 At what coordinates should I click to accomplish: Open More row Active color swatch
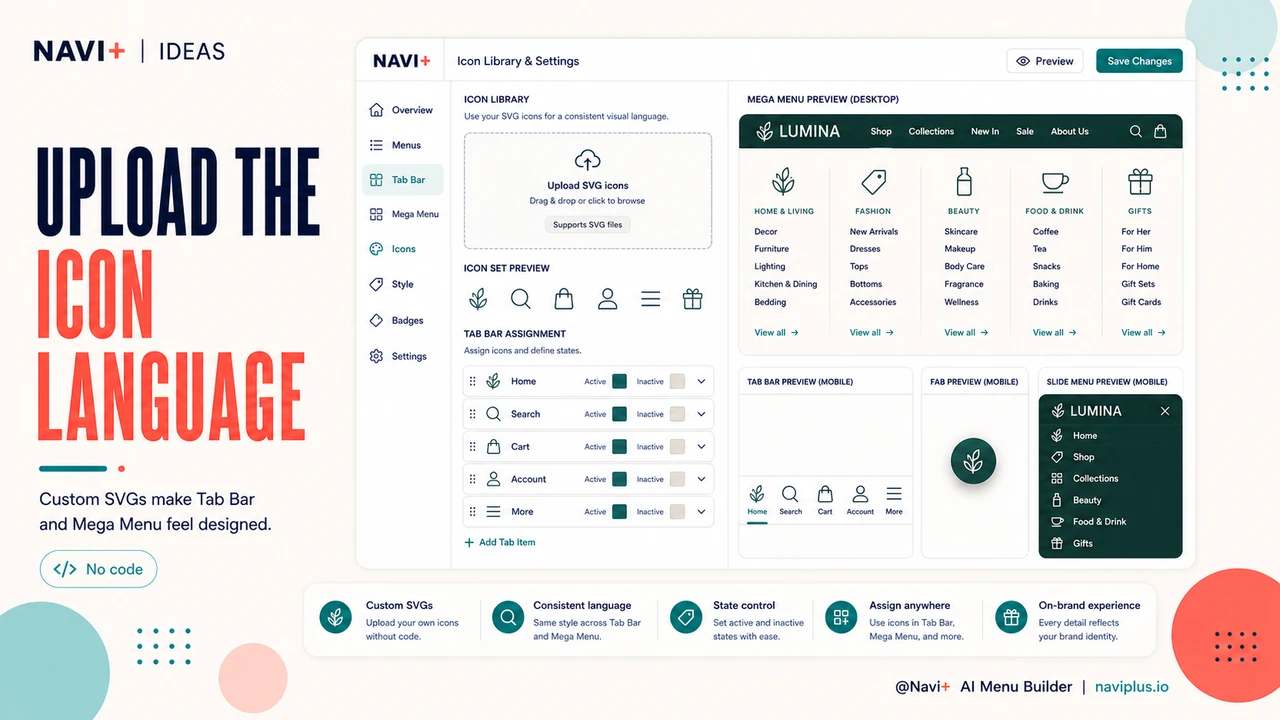click(x=620, y=511)
